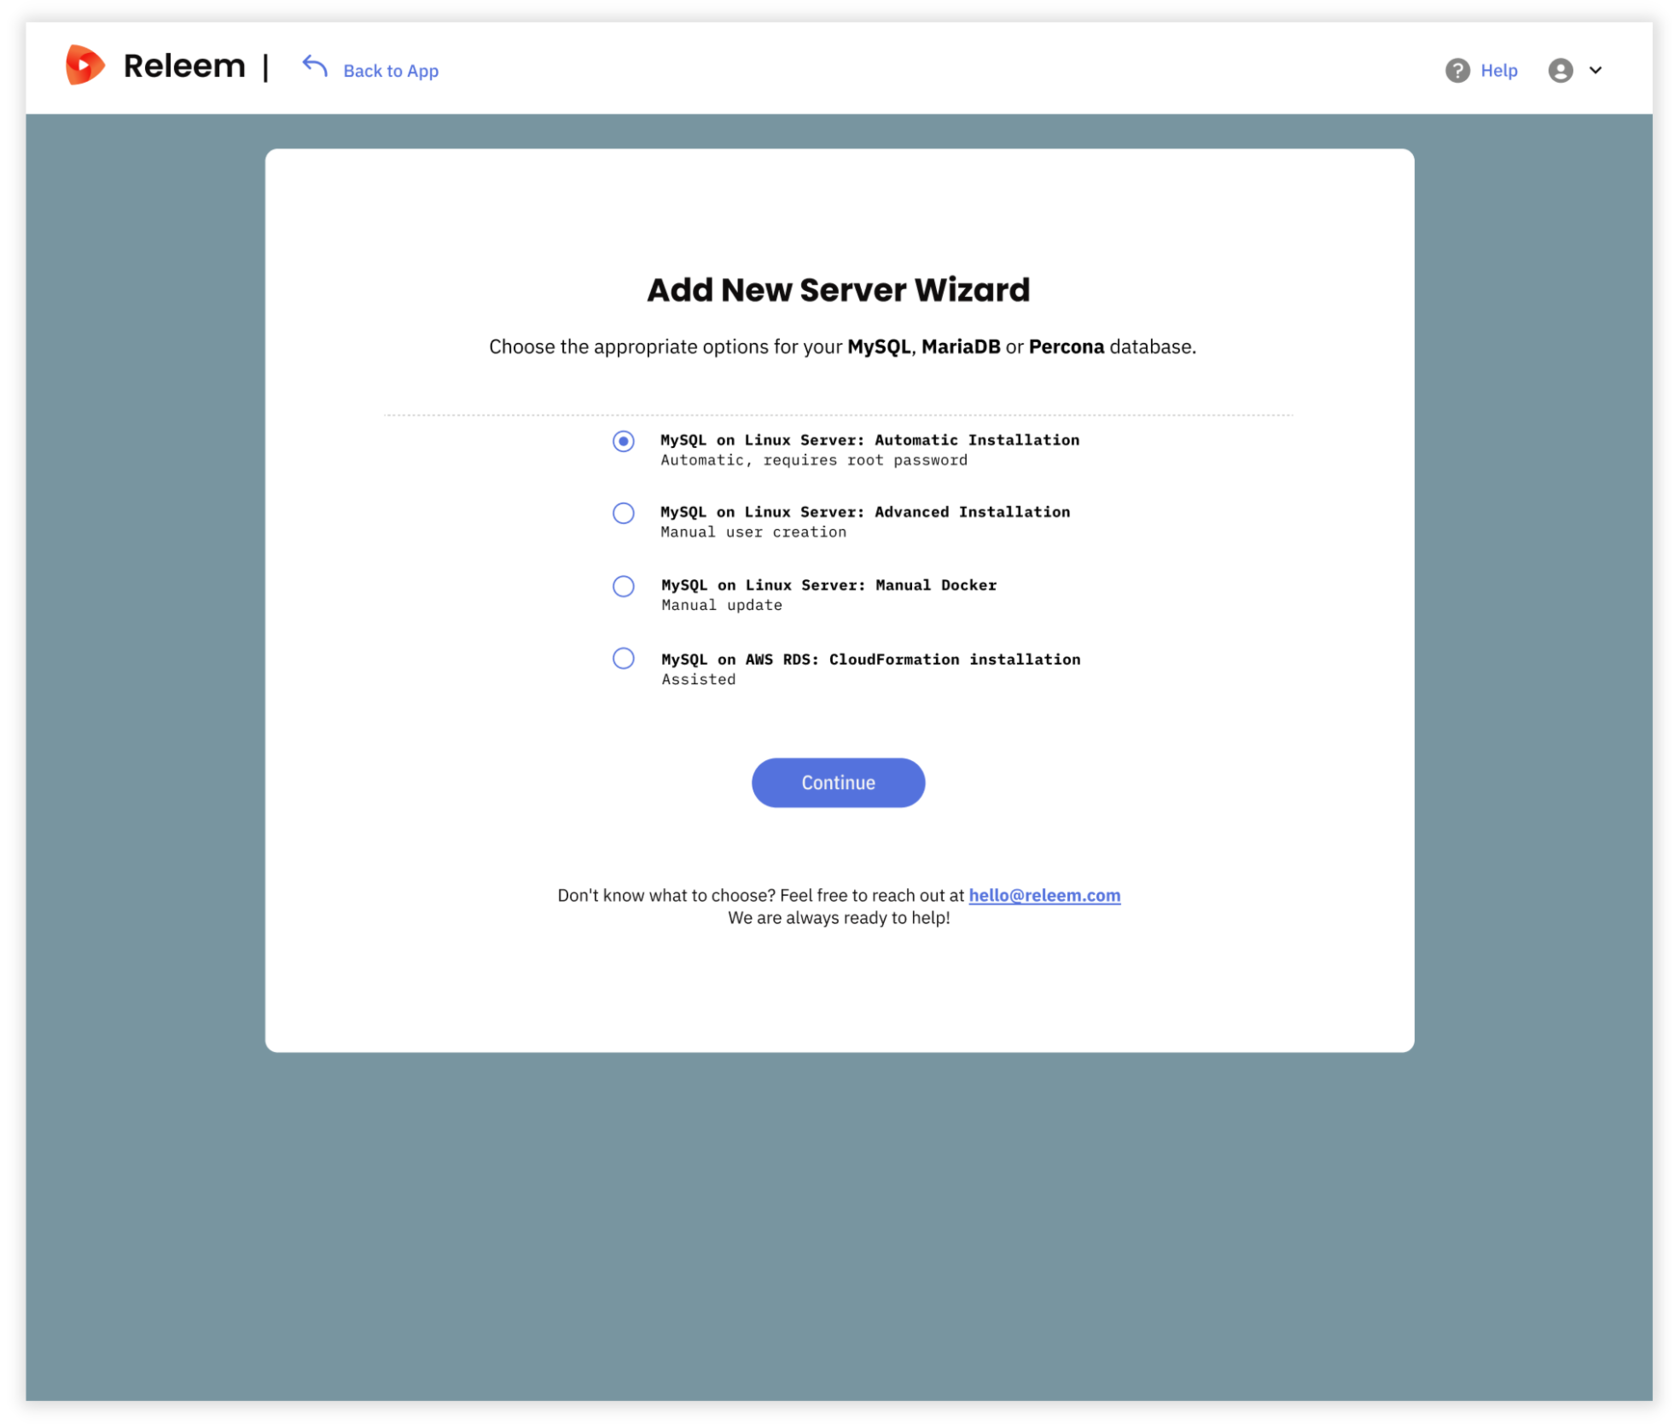Image resolution: width=1680 pixels, height=1424 pixels.
Task: Navigate Back to App
Action: (x=390, y=70)
